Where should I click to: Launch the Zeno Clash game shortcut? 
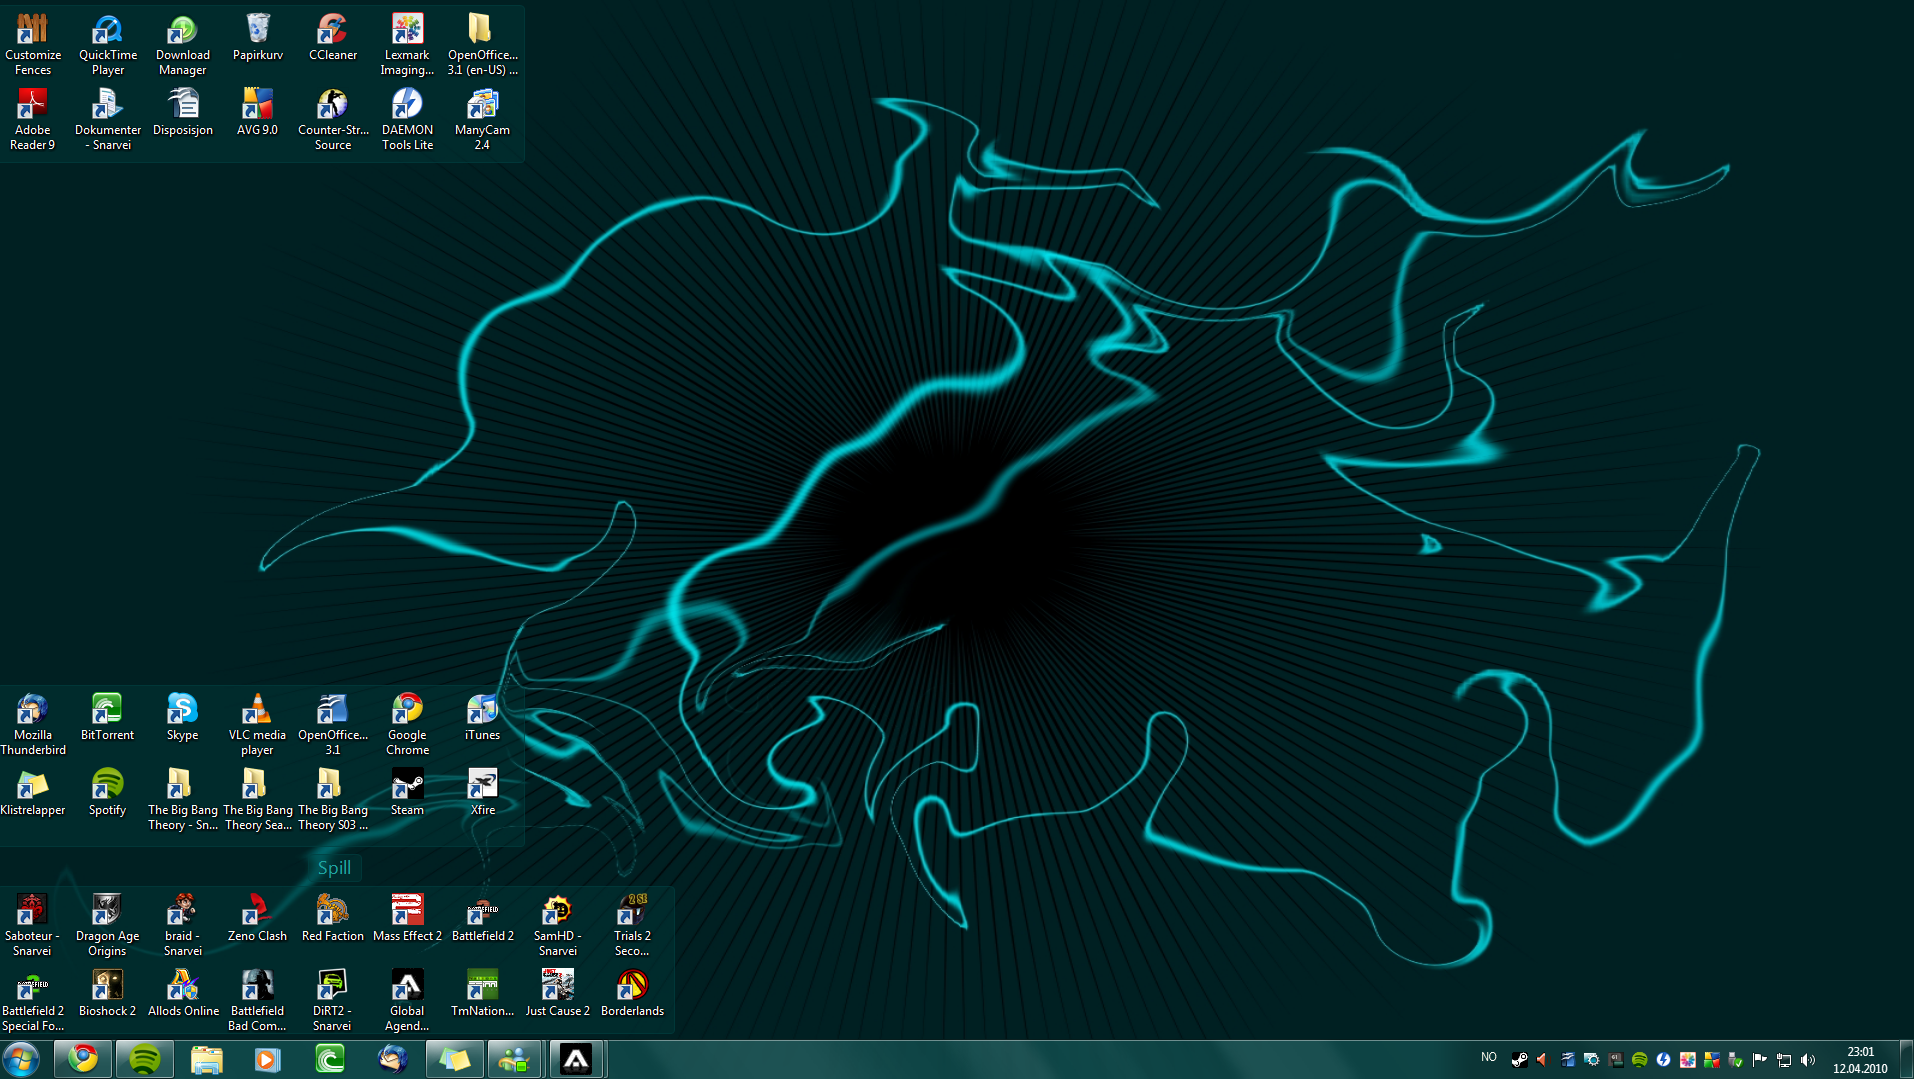257,919
